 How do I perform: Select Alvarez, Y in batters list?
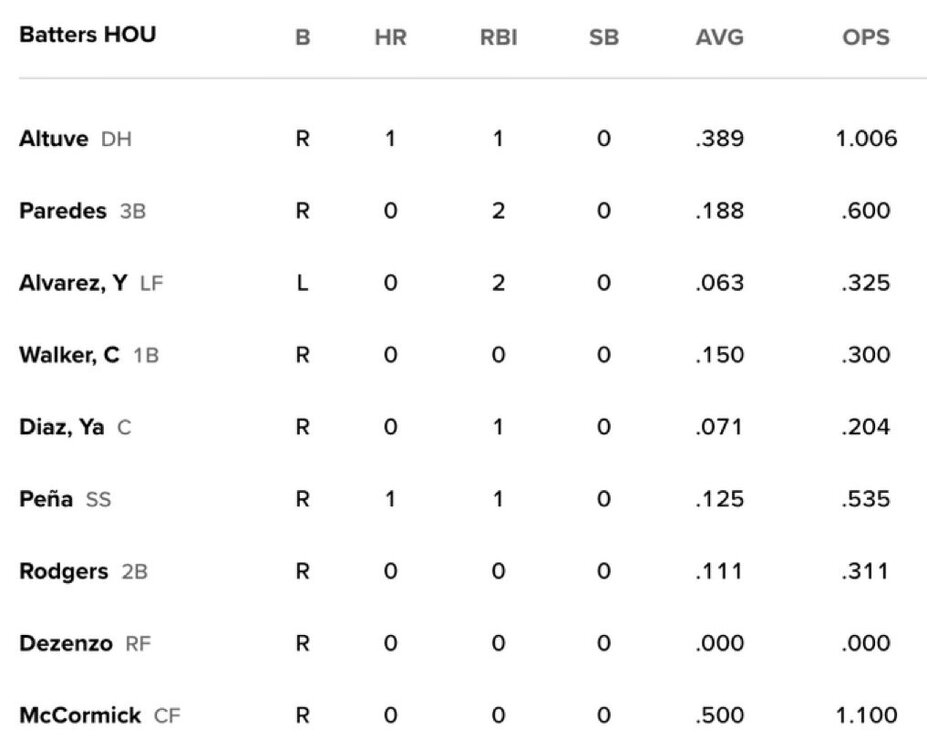point(73,283)
